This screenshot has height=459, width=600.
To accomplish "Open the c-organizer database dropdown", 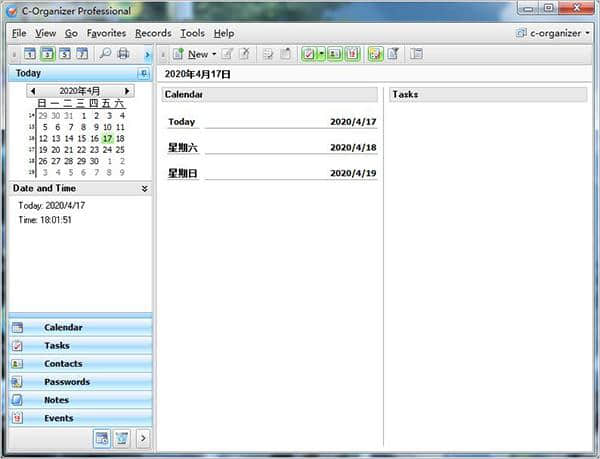I will pyautogui.click(x=555, y=33).
